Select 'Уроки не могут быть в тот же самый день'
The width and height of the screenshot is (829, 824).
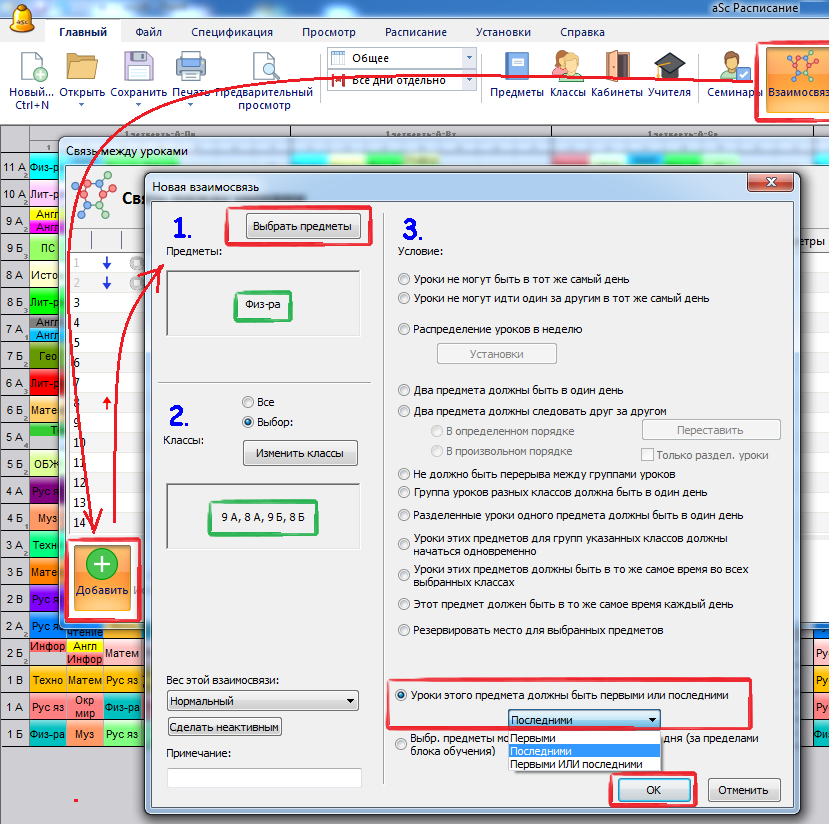click(x=404, y=279)
